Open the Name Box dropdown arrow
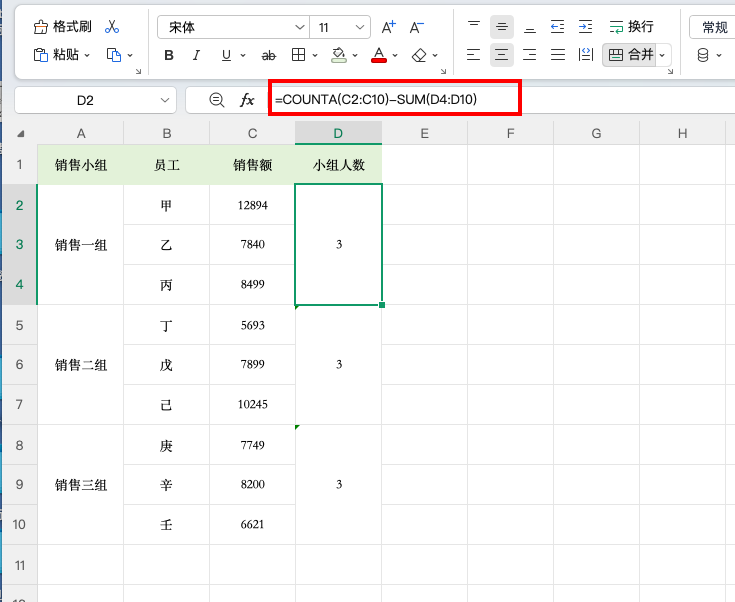The image size is (735, 602). click(x=165, y=100)
